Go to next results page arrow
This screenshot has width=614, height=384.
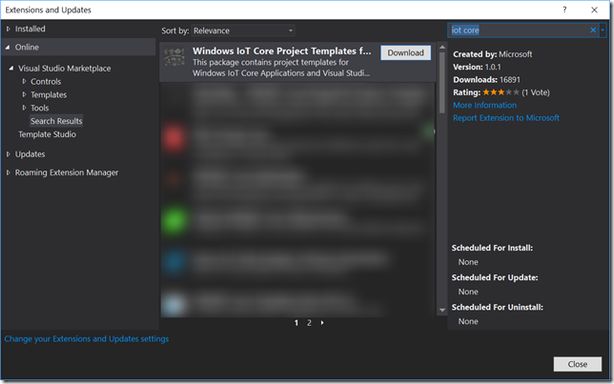pyautogui.click(x=322, y=323)
